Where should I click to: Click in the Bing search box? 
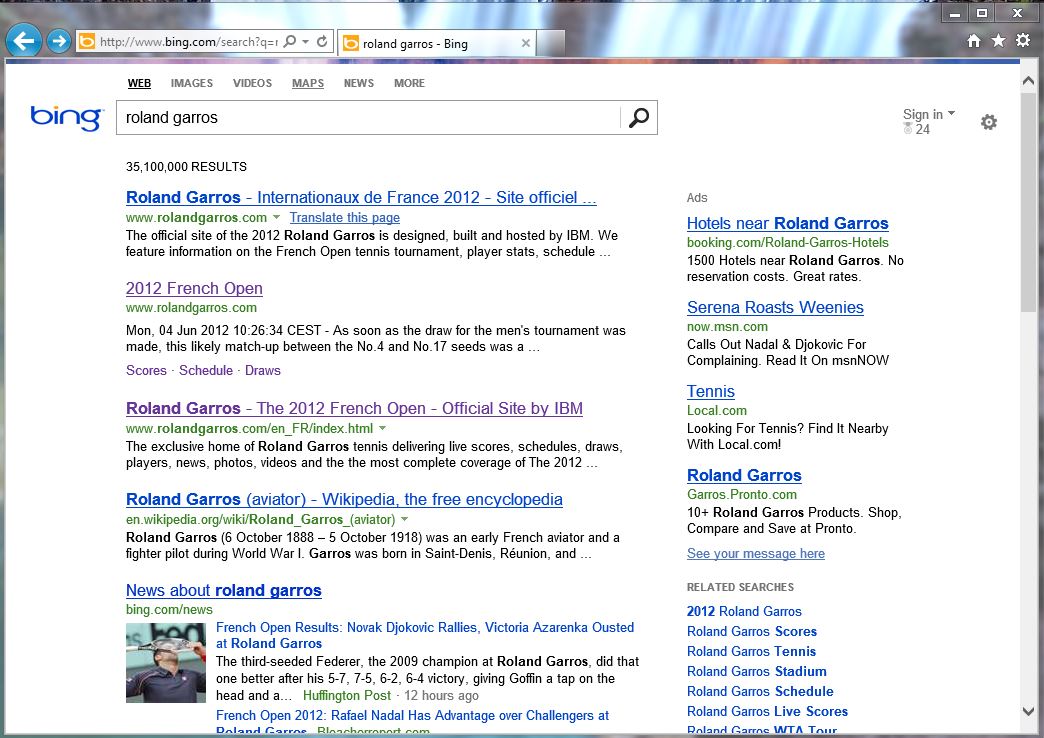(x=368, y=118)
